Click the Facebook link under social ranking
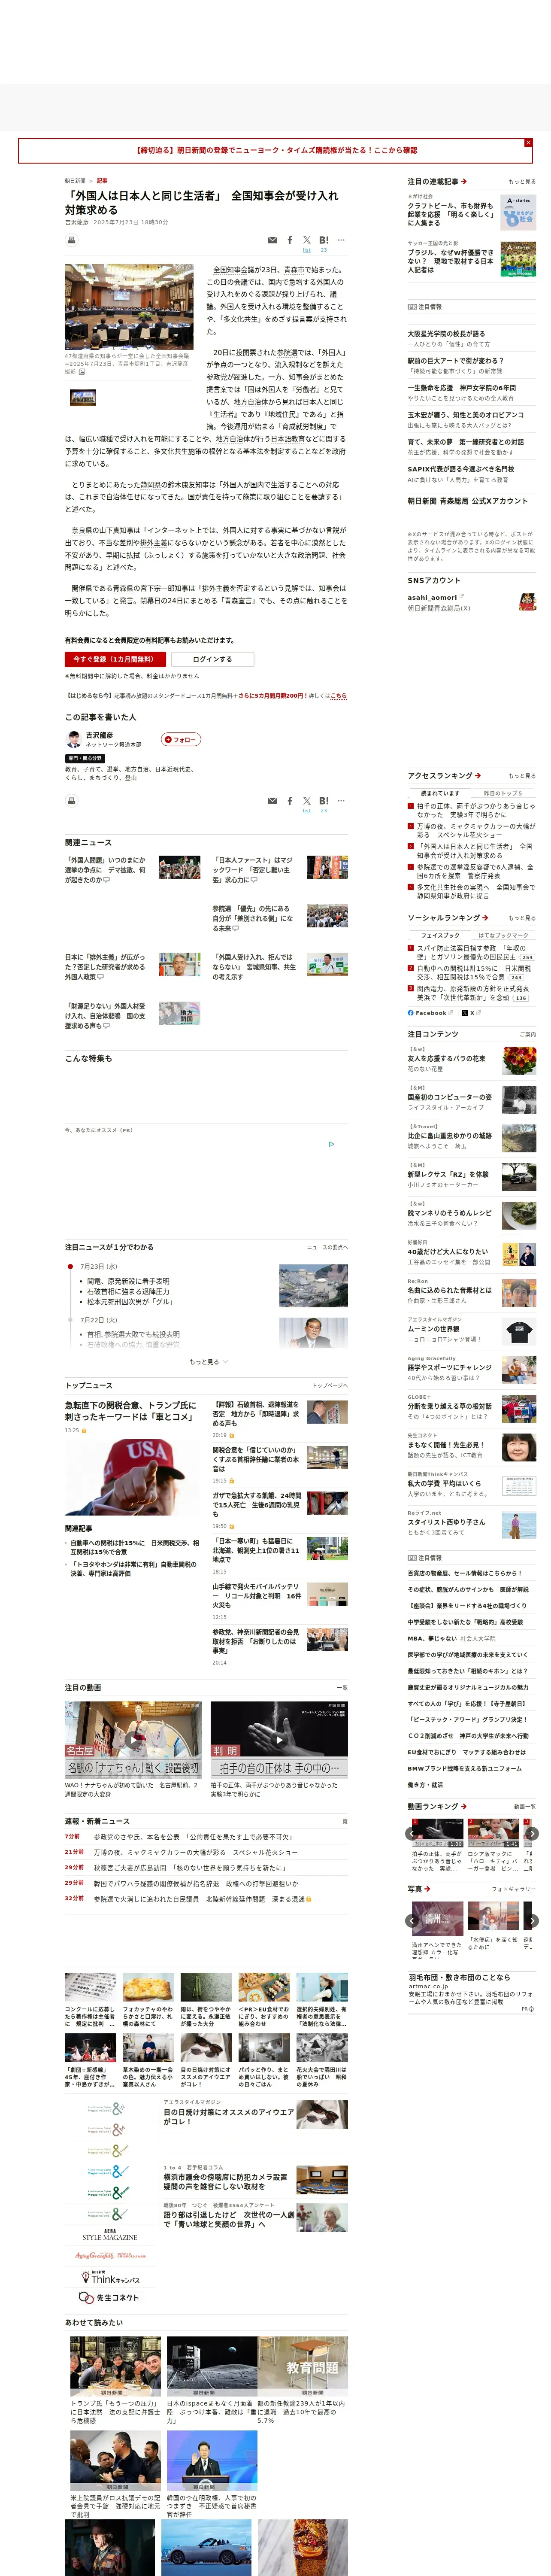Screen dimensions: 551x2576 click(x=430, y=1013)
